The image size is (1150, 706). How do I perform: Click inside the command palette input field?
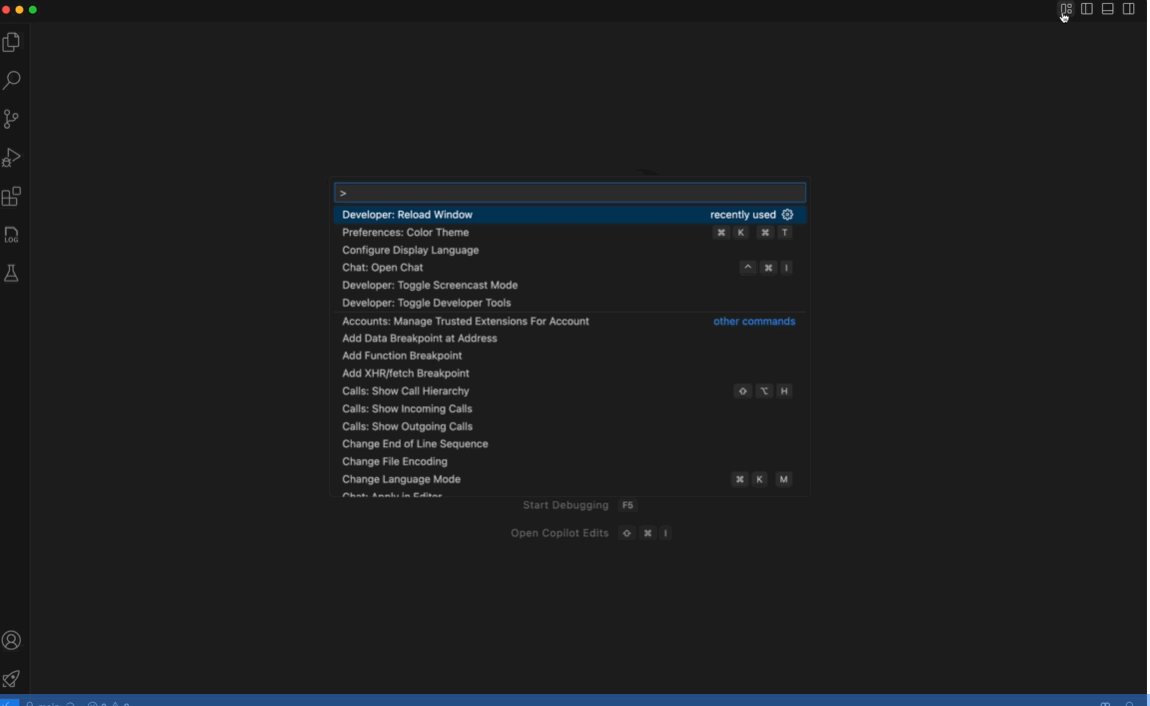(570, 191)
